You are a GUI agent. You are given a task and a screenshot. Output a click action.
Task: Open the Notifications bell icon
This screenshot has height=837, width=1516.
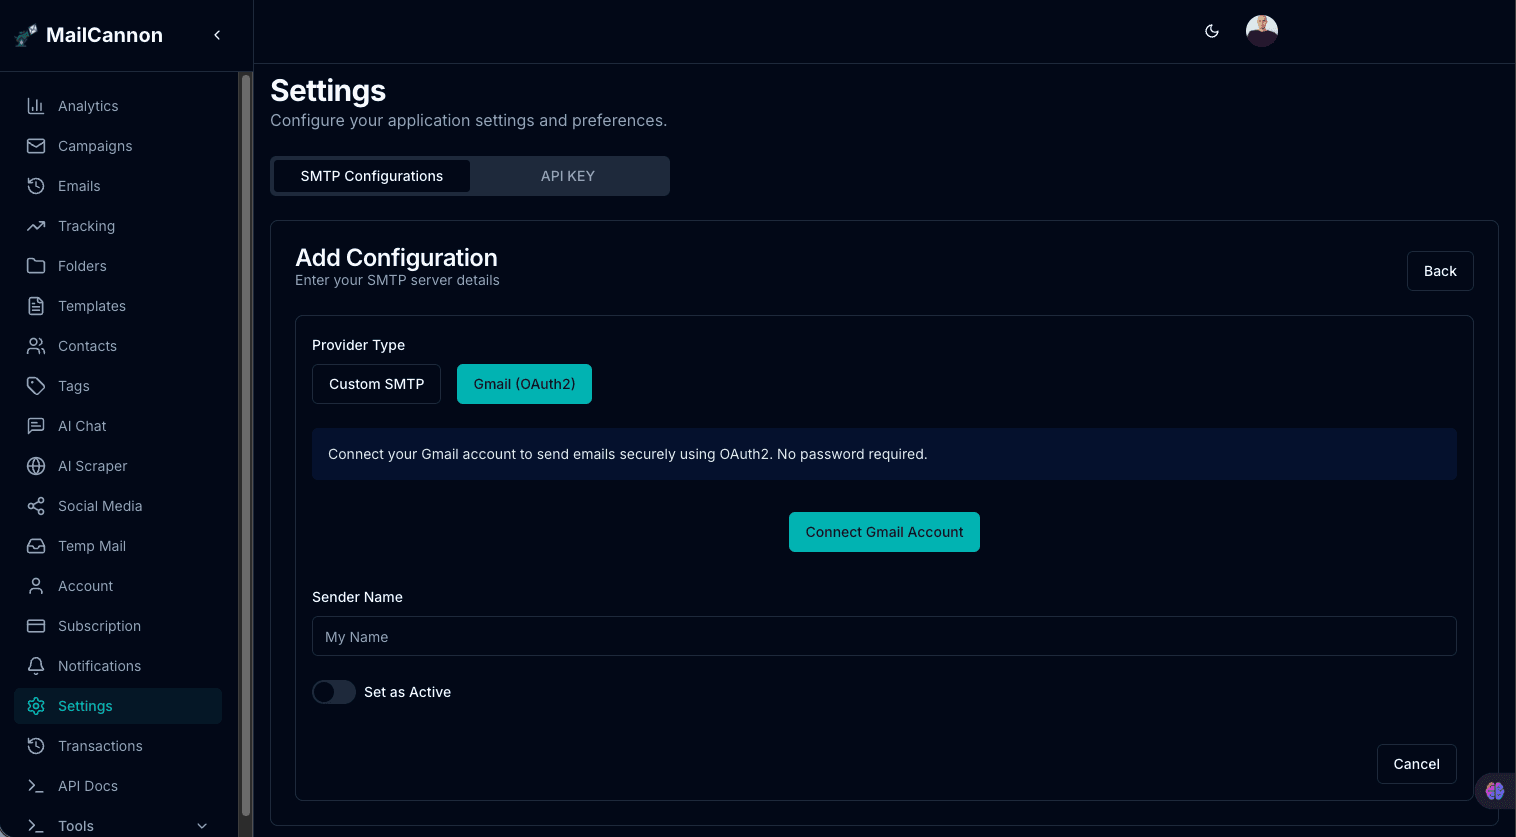click(36, 666)
